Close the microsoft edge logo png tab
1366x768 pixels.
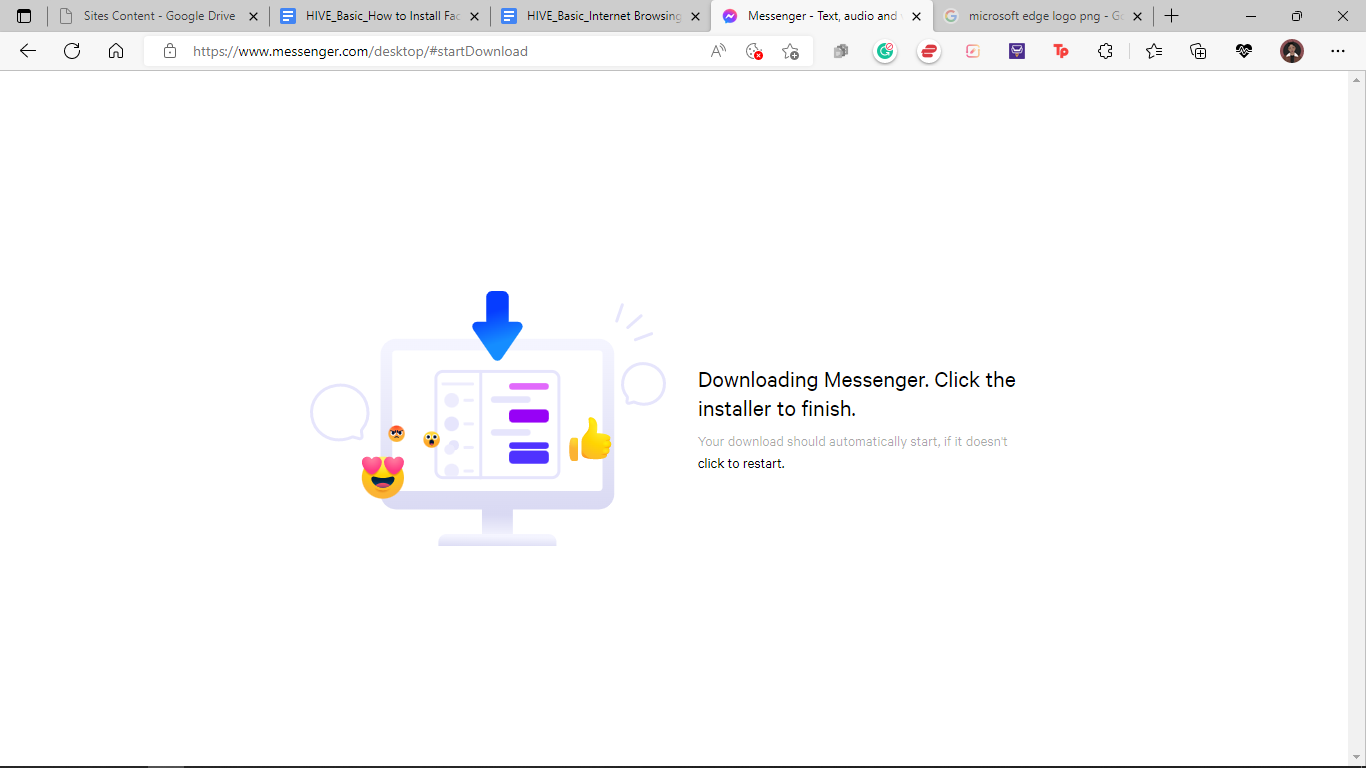tap(1137, 16)
